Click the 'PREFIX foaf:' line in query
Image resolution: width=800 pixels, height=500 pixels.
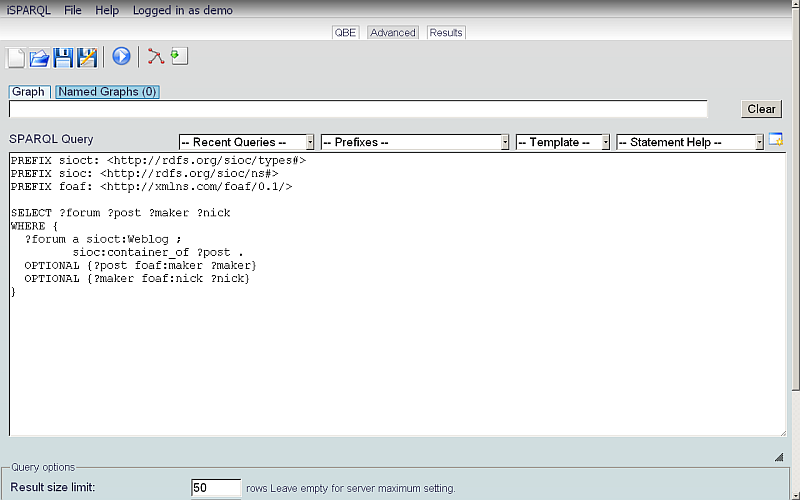click(x=152, y=187)
